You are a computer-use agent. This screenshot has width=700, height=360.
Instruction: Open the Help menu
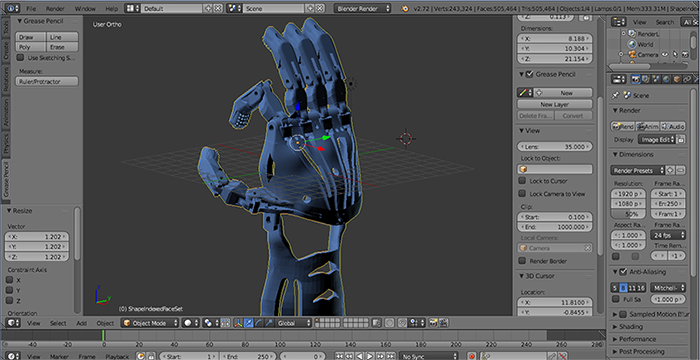click(112, 8)
